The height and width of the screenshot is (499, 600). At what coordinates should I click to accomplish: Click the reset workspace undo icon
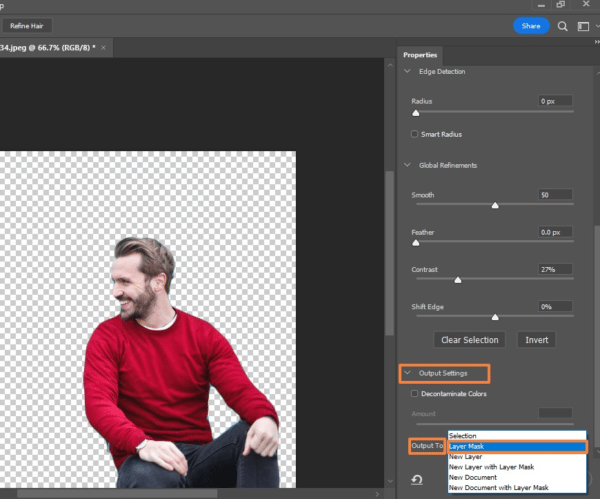click(415, 480)
